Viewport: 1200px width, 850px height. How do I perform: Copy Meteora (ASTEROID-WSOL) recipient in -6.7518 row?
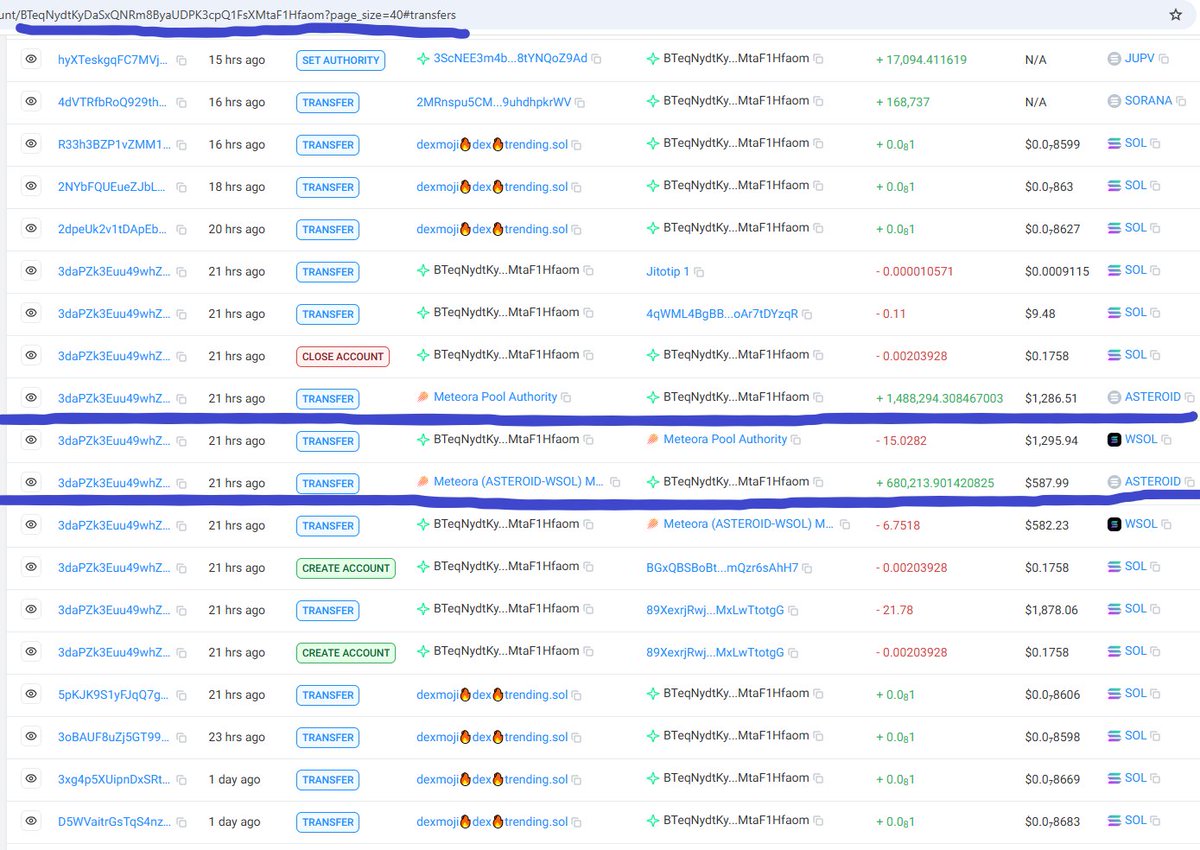pyautogui.click(x=845, y=525)
